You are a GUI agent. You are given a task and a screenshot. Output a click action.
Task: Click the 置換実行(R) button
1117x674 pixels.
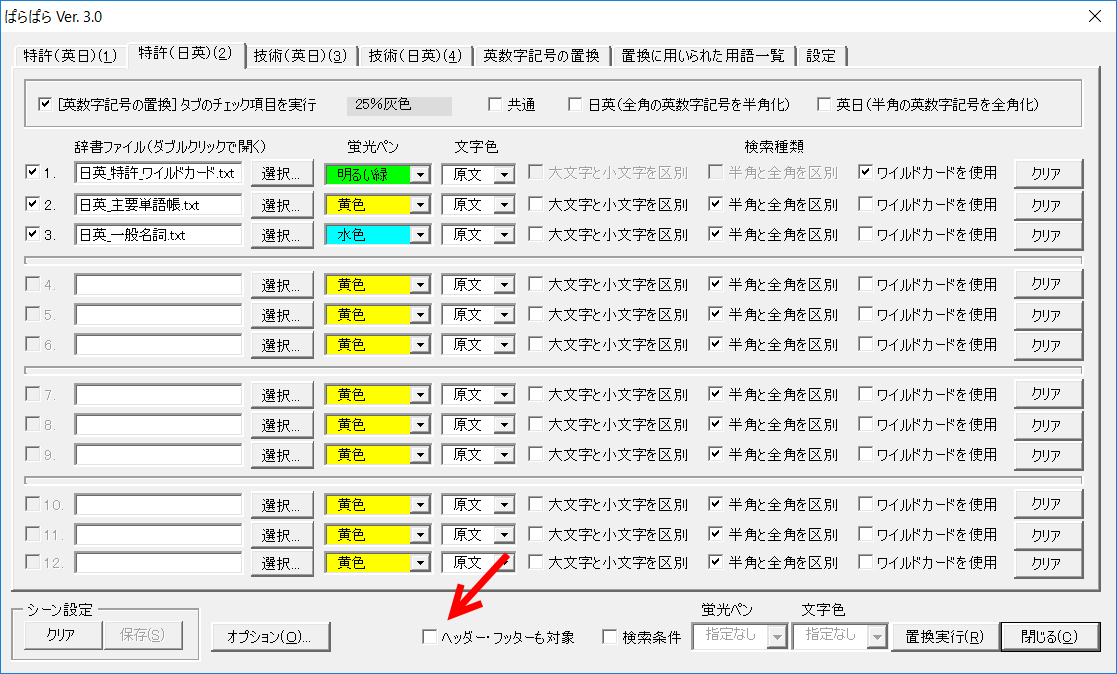click(x=945, y=637)
